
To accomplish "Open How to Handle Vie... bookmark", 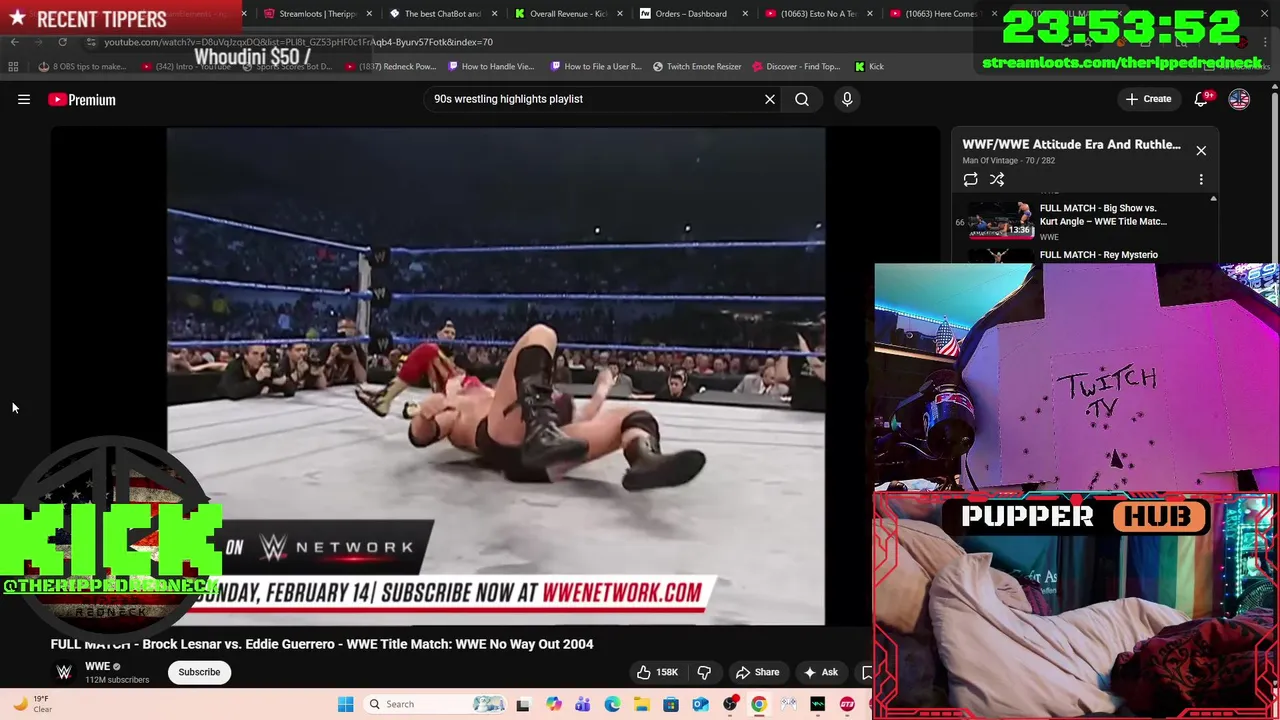I will (x=491, y=67).
